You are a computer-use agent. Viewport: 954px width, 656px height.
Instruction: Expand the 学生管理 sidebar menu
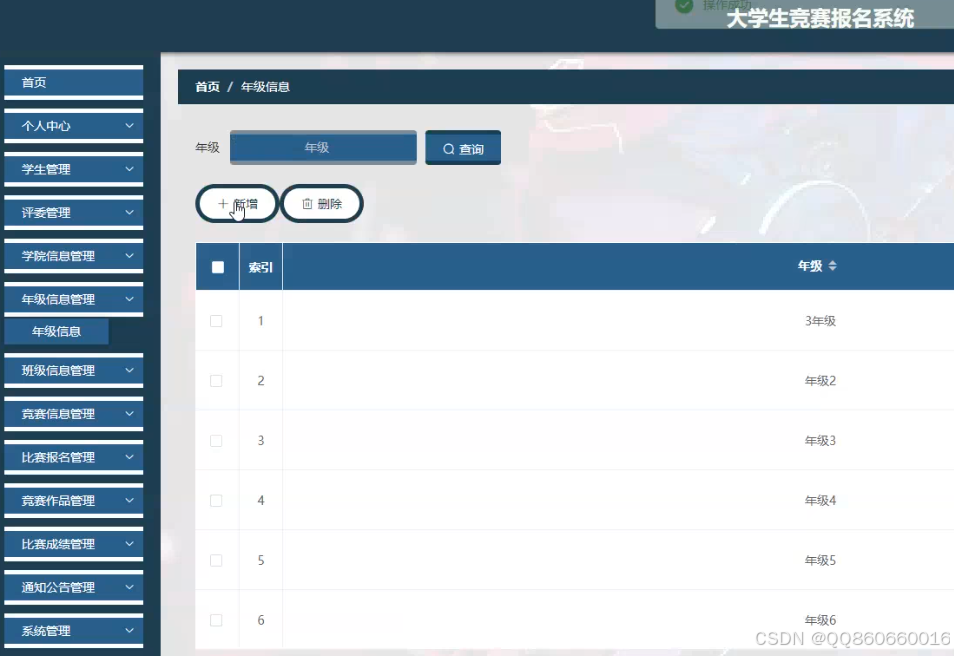click(x=73, y=169)
